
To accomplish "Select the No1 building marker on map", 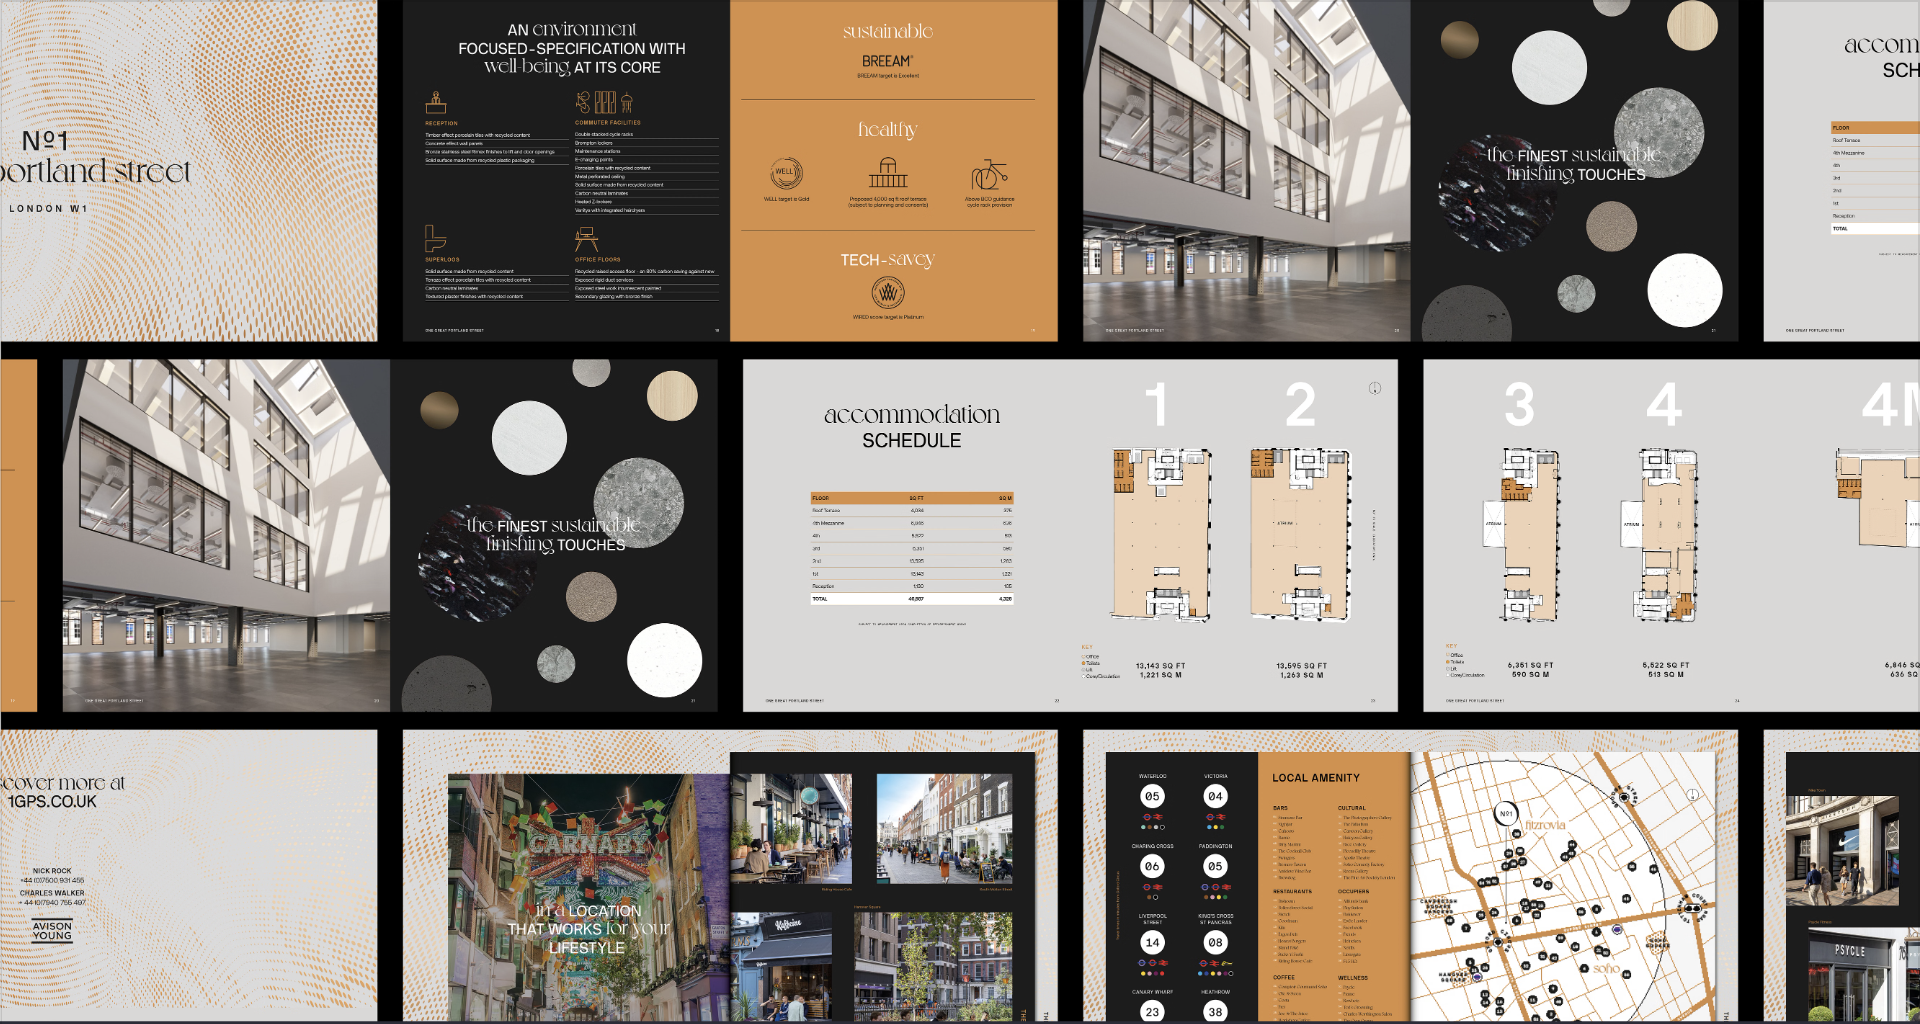I will click(x=1506, y=814).
